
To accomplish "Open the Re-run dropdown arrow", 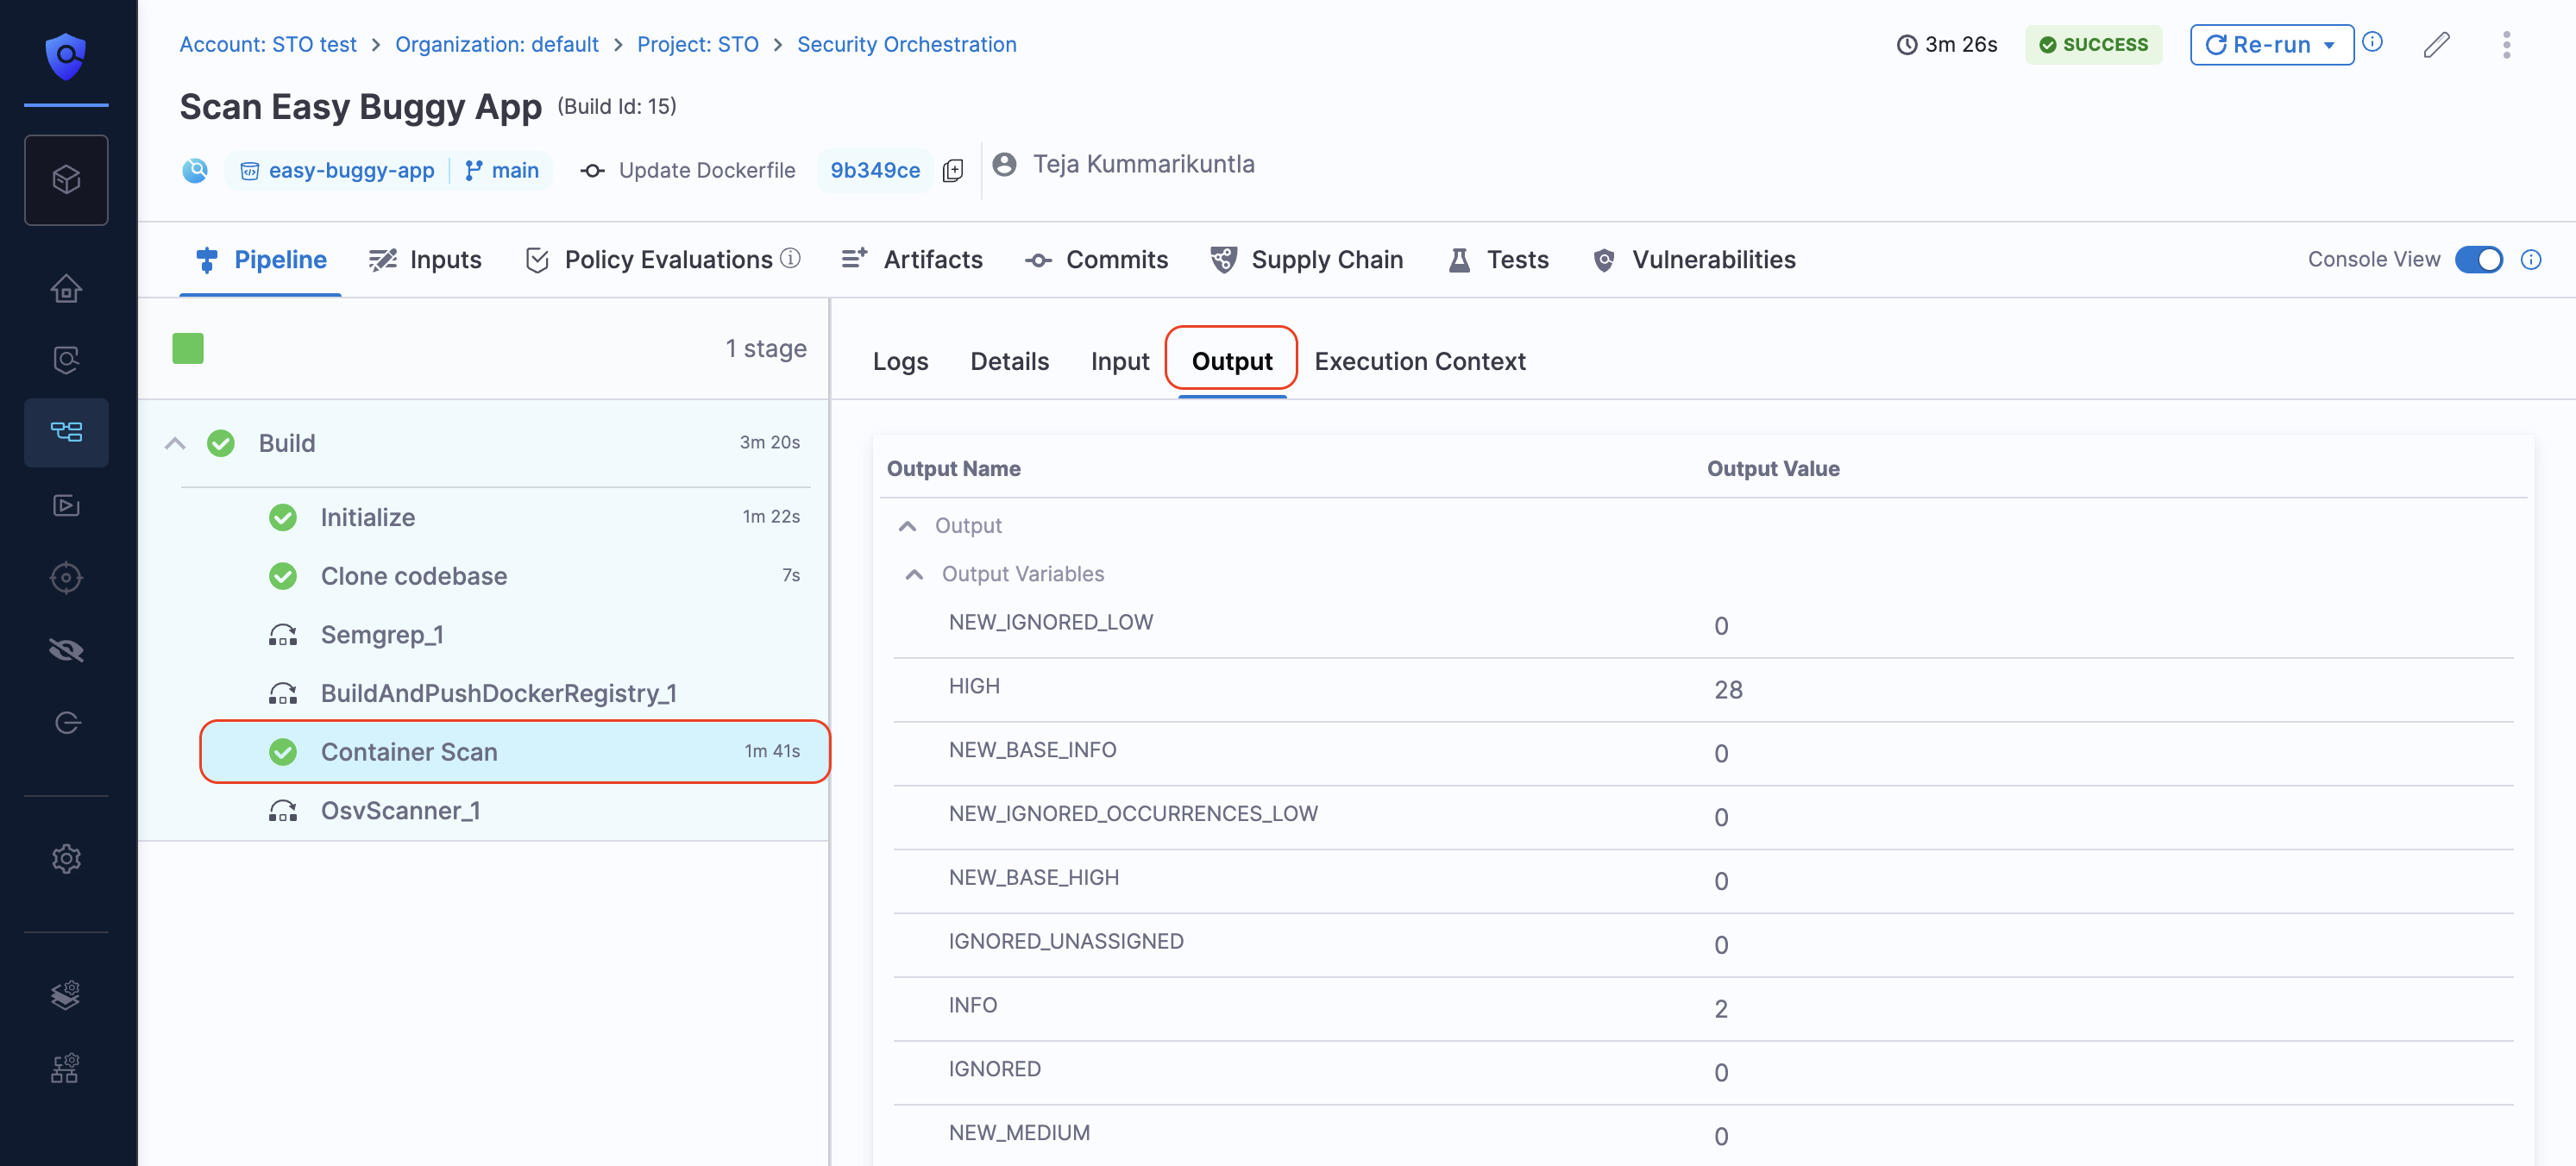I will click(2329, 45).
